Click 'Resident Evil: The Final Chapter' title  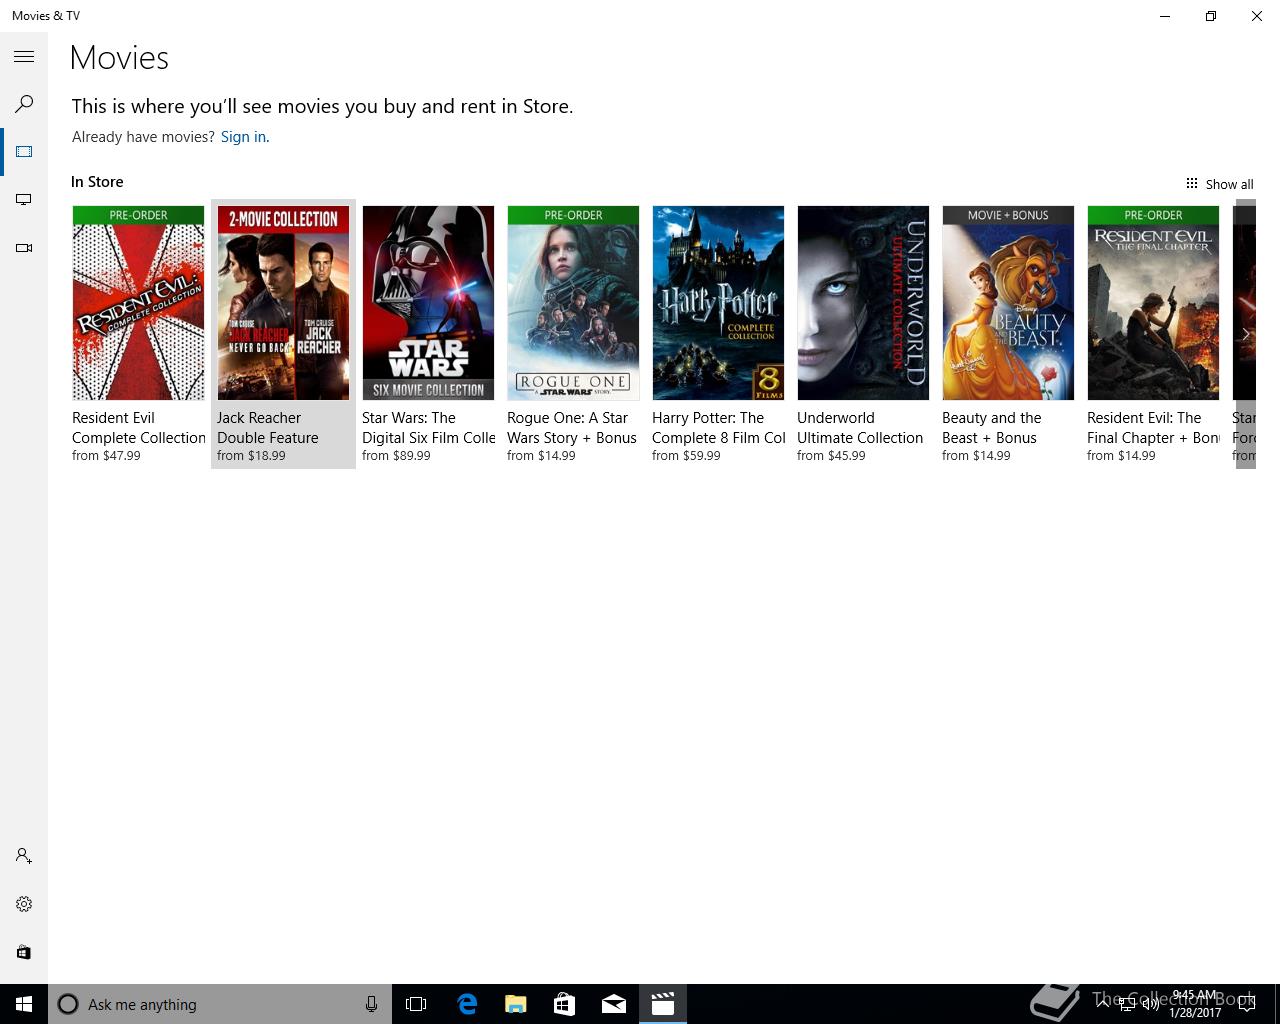(x=1154, y=428)
